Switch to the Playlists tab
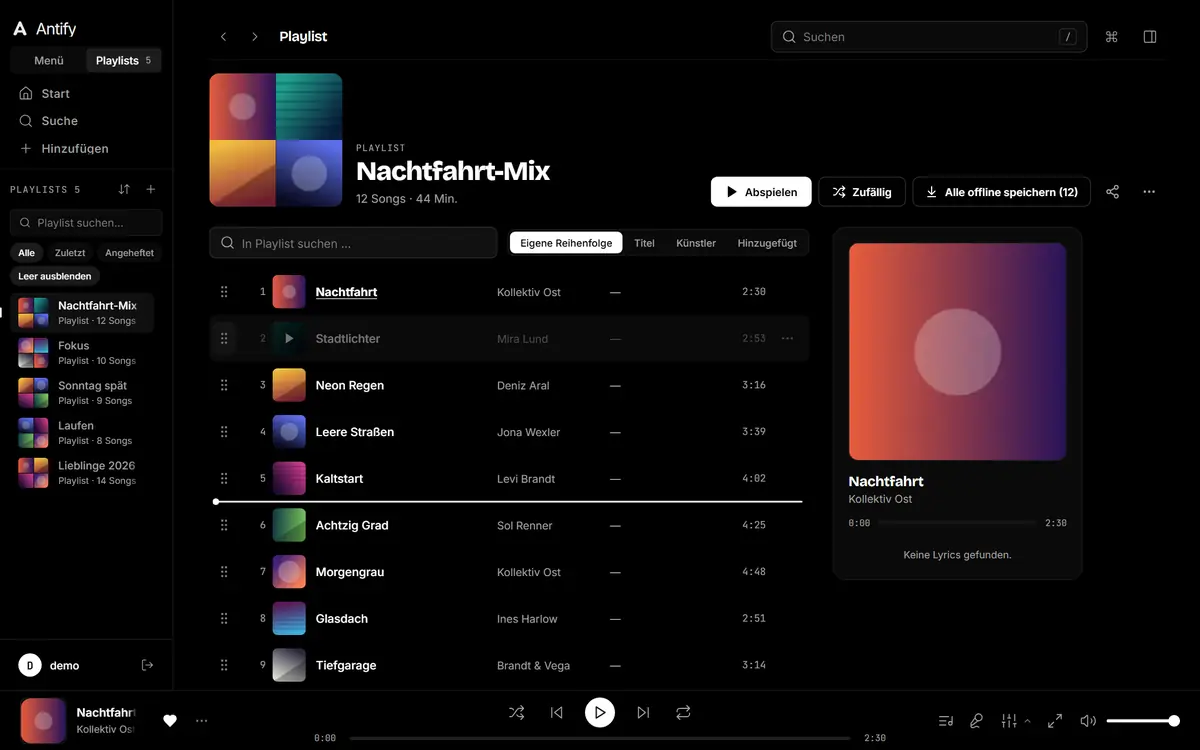The width and height of the screenshot is (1200, 750). [123, 61]
